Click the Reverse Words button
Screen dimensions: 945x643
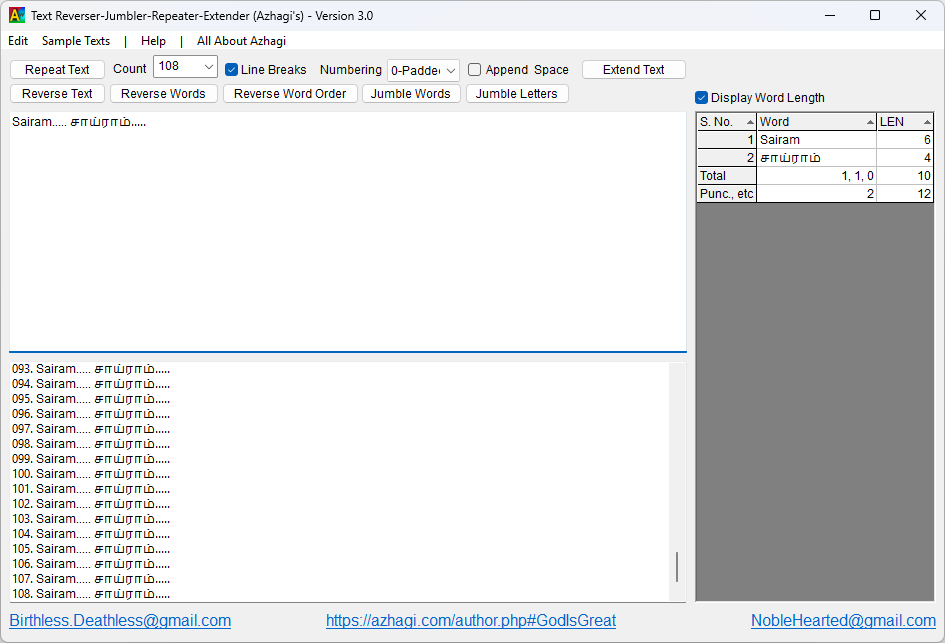163,93
